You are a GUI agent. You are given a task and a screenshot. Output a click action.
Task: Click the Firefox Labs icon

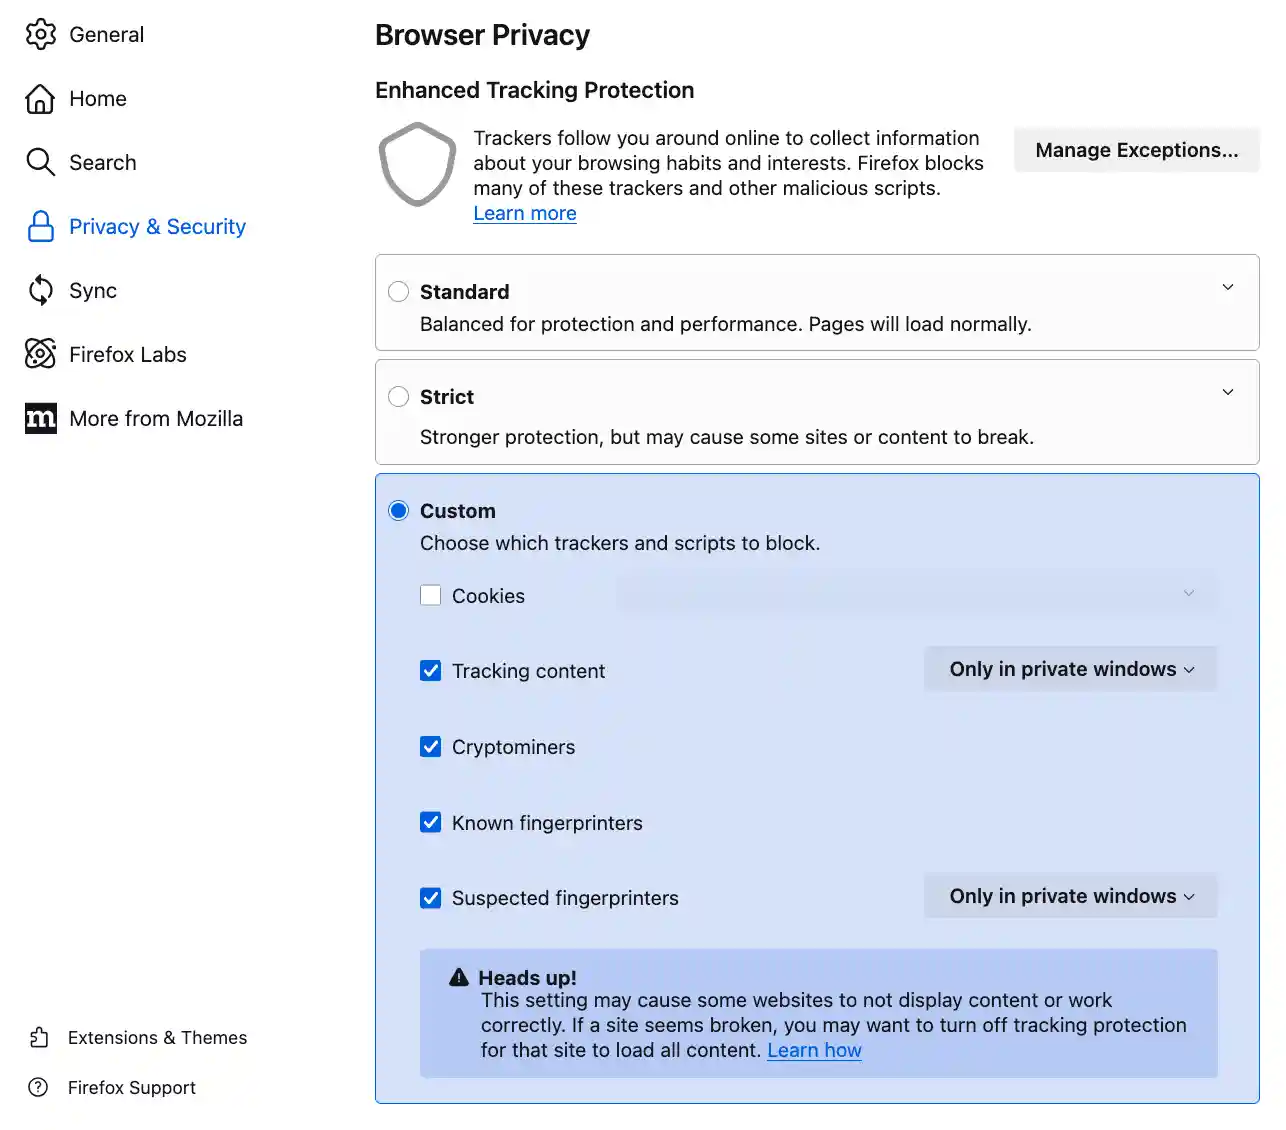pyautogui.click(x=41, y=354)
